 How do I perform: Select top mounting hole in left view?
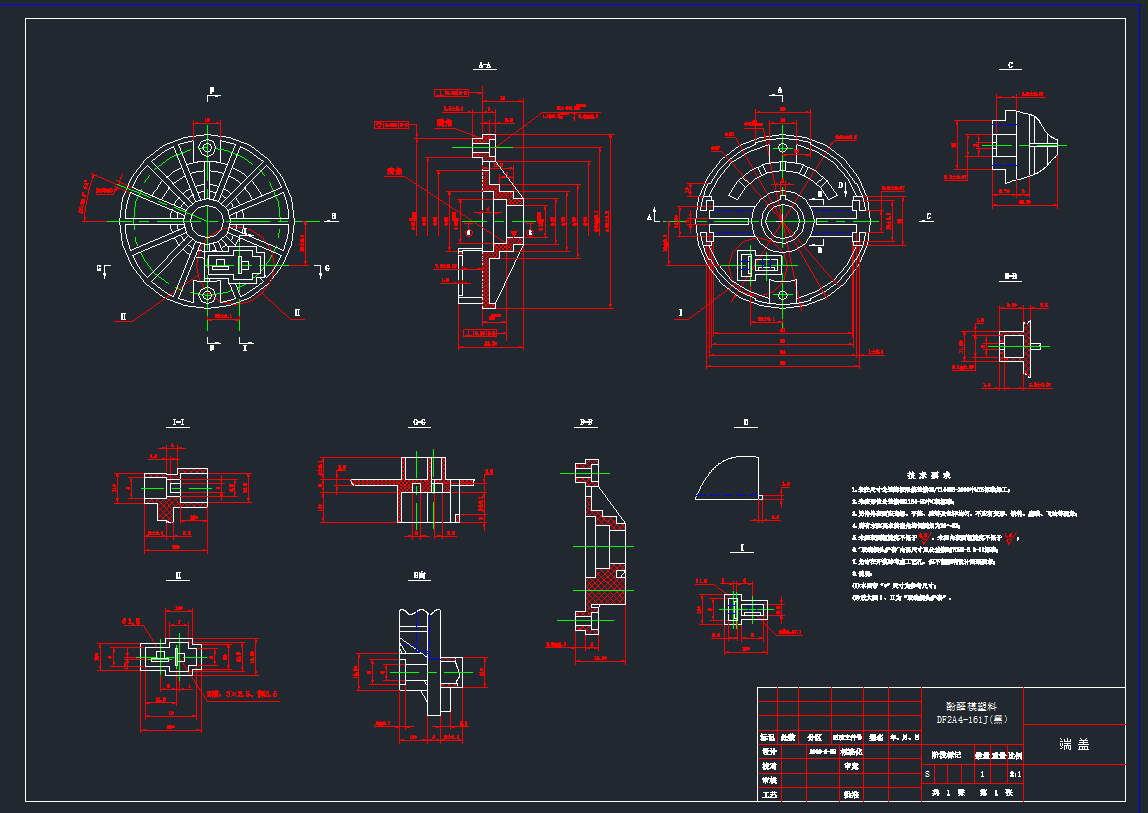207,147
